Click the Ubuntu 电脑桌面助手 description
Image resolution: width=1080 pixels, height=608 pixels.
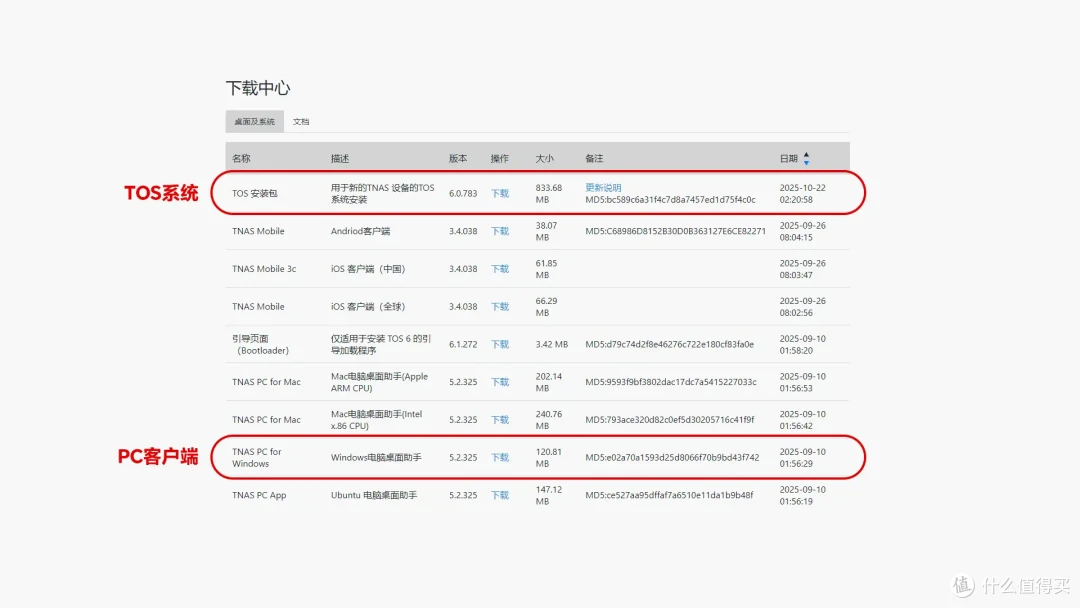pos(374,495)
